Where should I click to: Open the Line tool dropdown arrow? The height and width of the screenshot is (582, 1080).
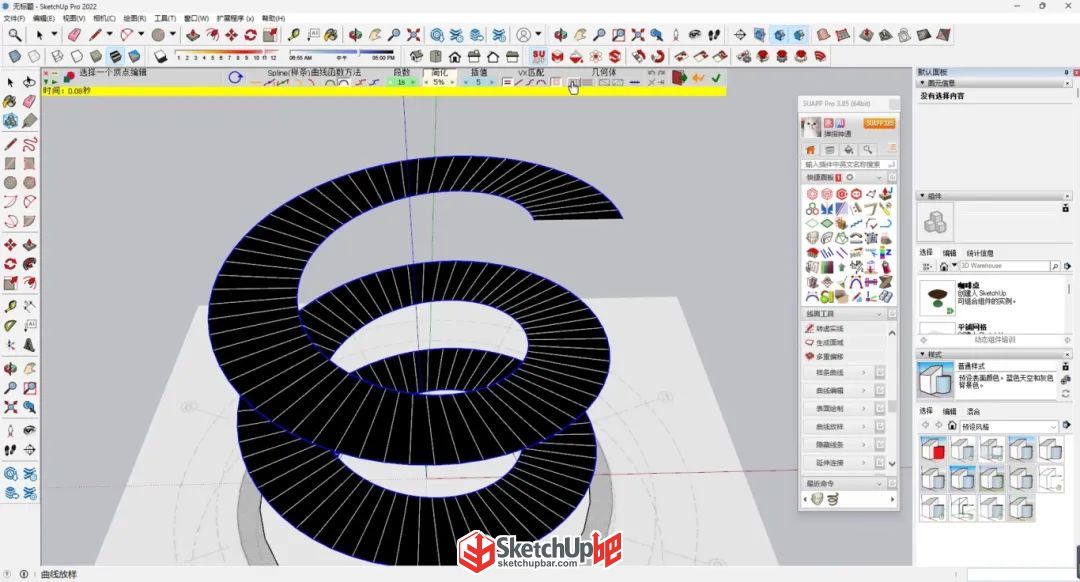click(x=109, y=34)
